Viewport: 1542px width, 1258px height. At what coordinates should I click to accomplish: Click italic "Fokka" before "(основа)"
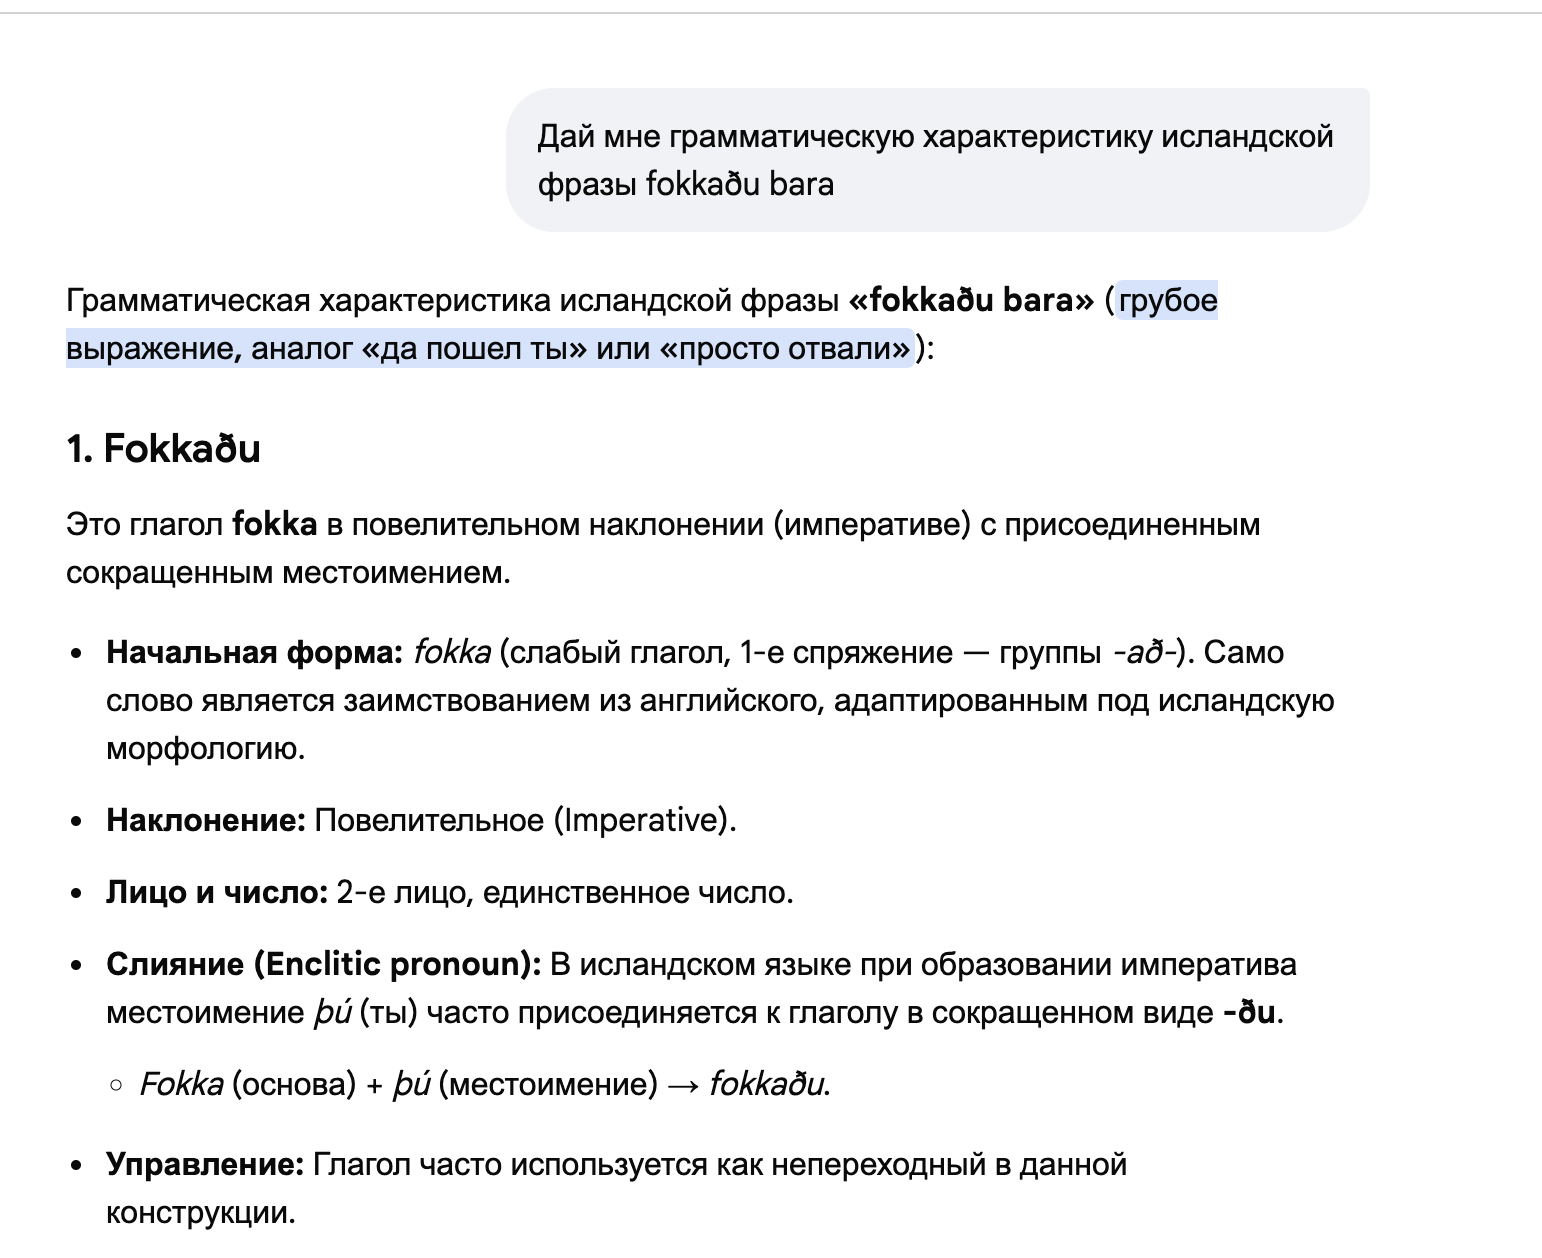point(181,1085)
